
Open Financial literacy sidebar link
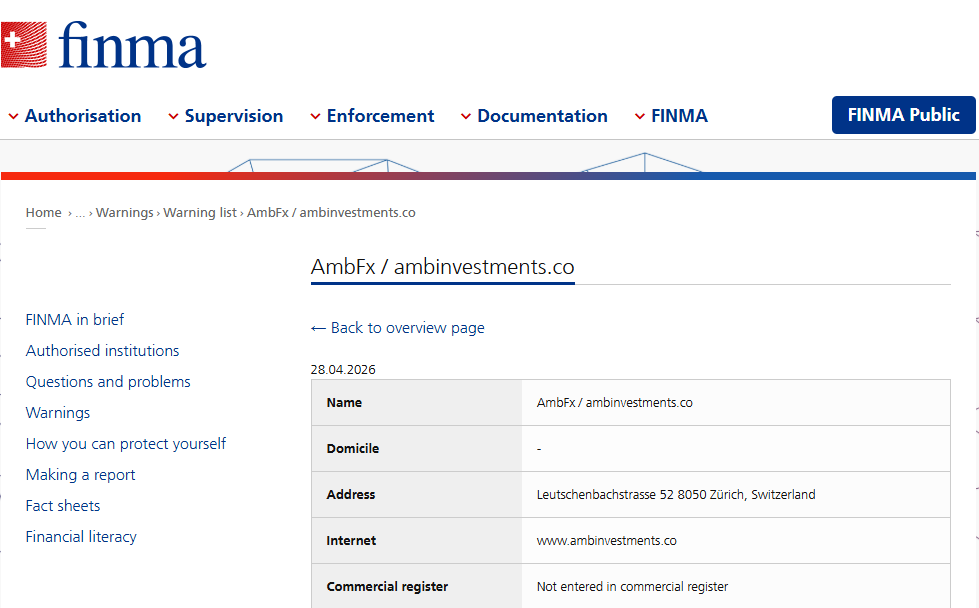[x=81, y=537]
